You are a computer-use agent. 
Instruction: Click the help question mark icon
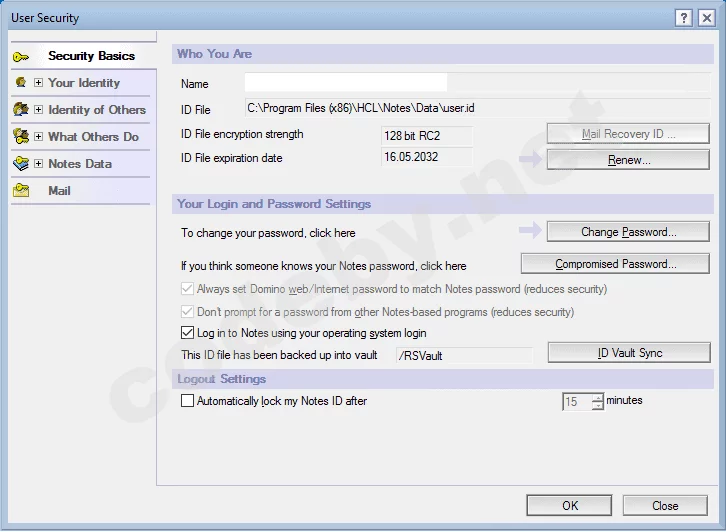683,18
